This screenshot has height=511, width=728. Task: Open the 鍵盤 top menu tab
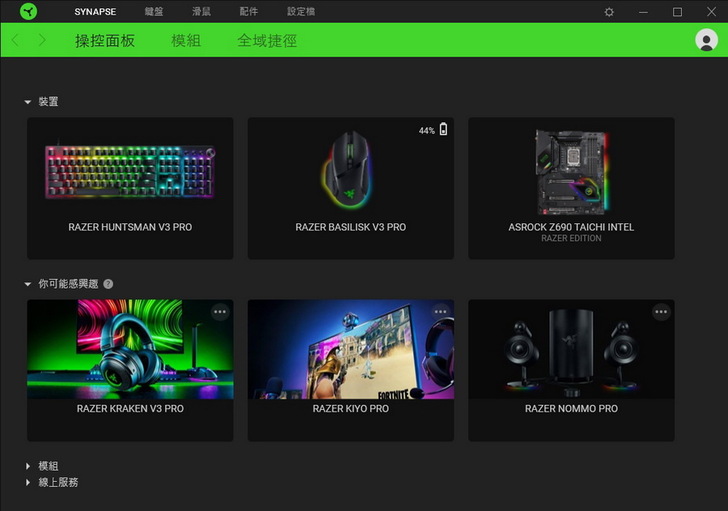click(154, 11)
